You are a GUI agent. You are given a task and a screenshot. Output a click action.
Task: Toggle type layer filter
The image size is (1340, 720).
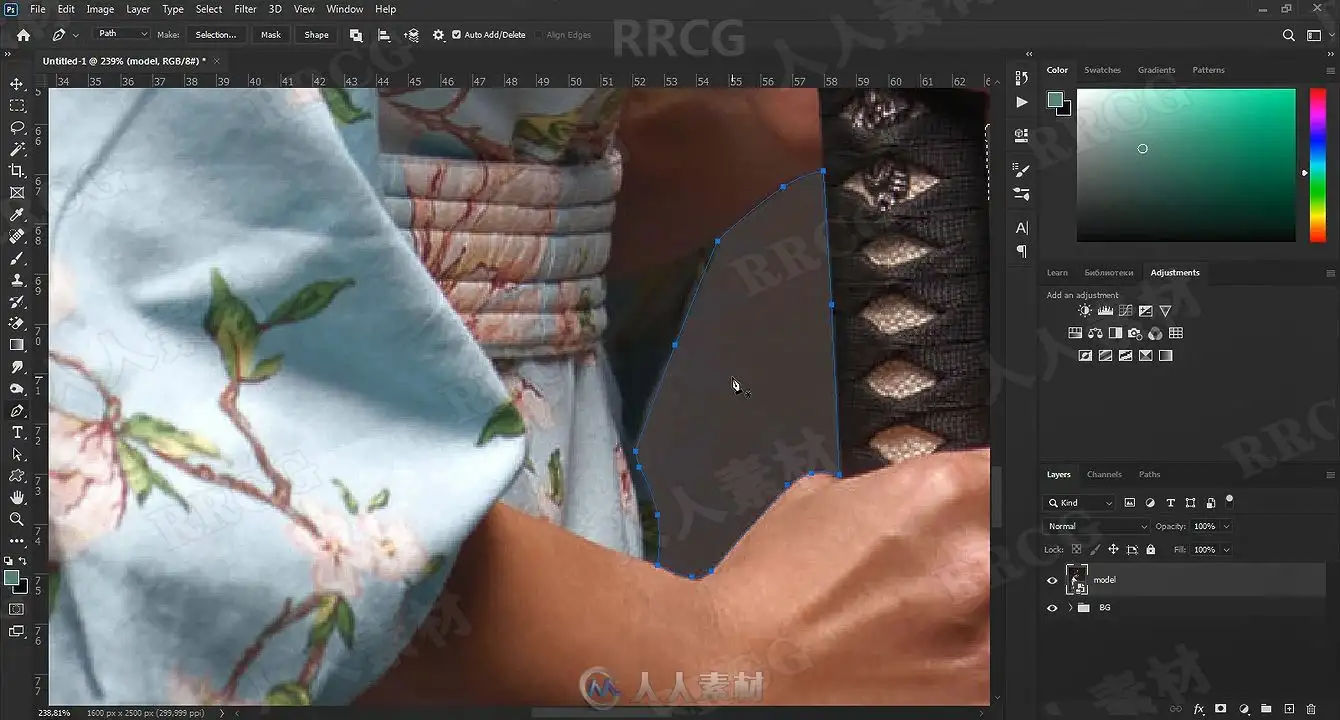pos(1170,503)
